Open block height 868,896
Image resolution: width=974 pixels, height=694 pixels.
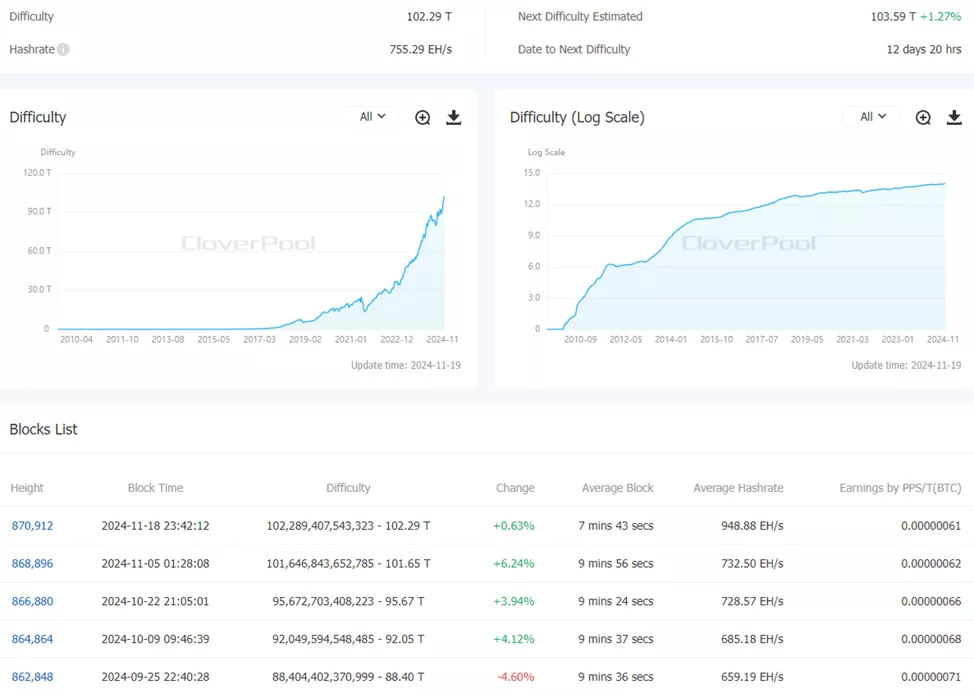tap(32, 564)
